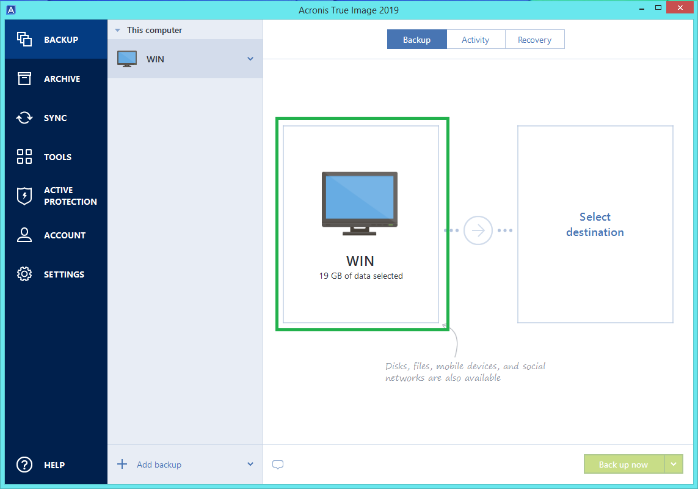Open the Backup section icon

[24, 39]
